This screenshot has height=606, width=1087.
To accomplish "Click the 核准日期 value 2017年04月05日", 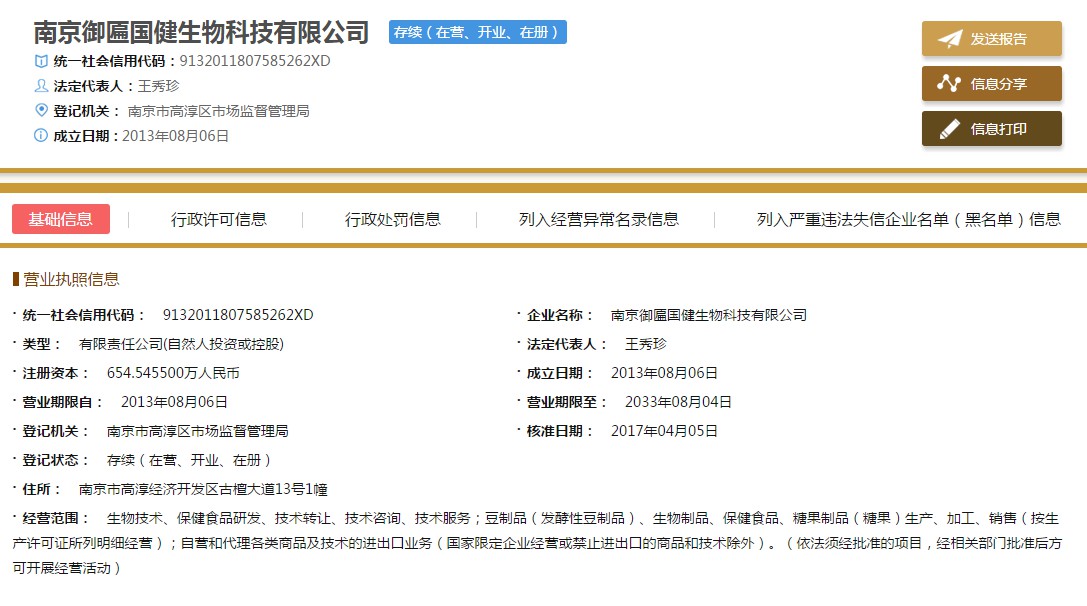I will (664, 431).
